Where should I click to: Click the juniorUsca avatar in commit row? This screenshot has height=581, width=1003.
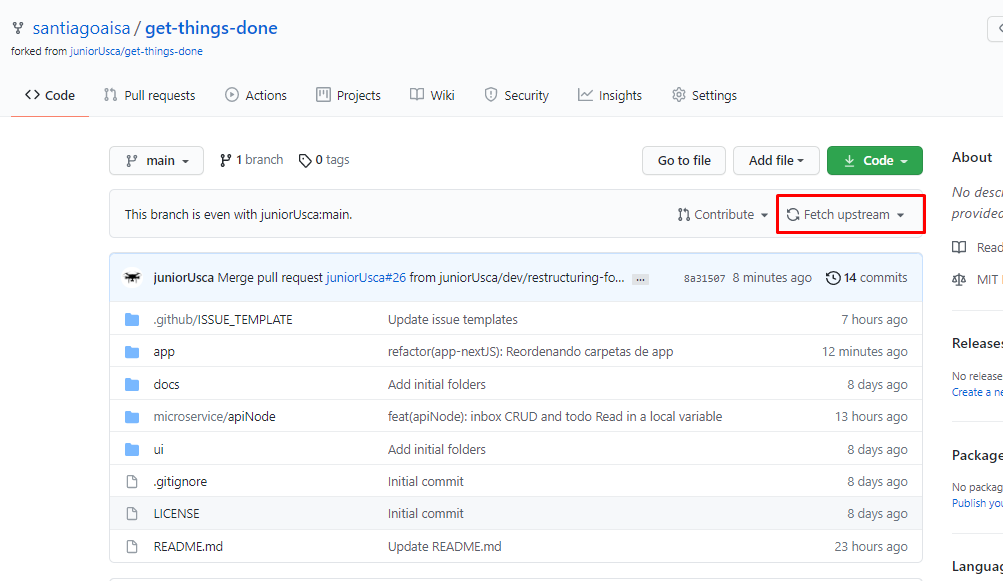[132, 278]
